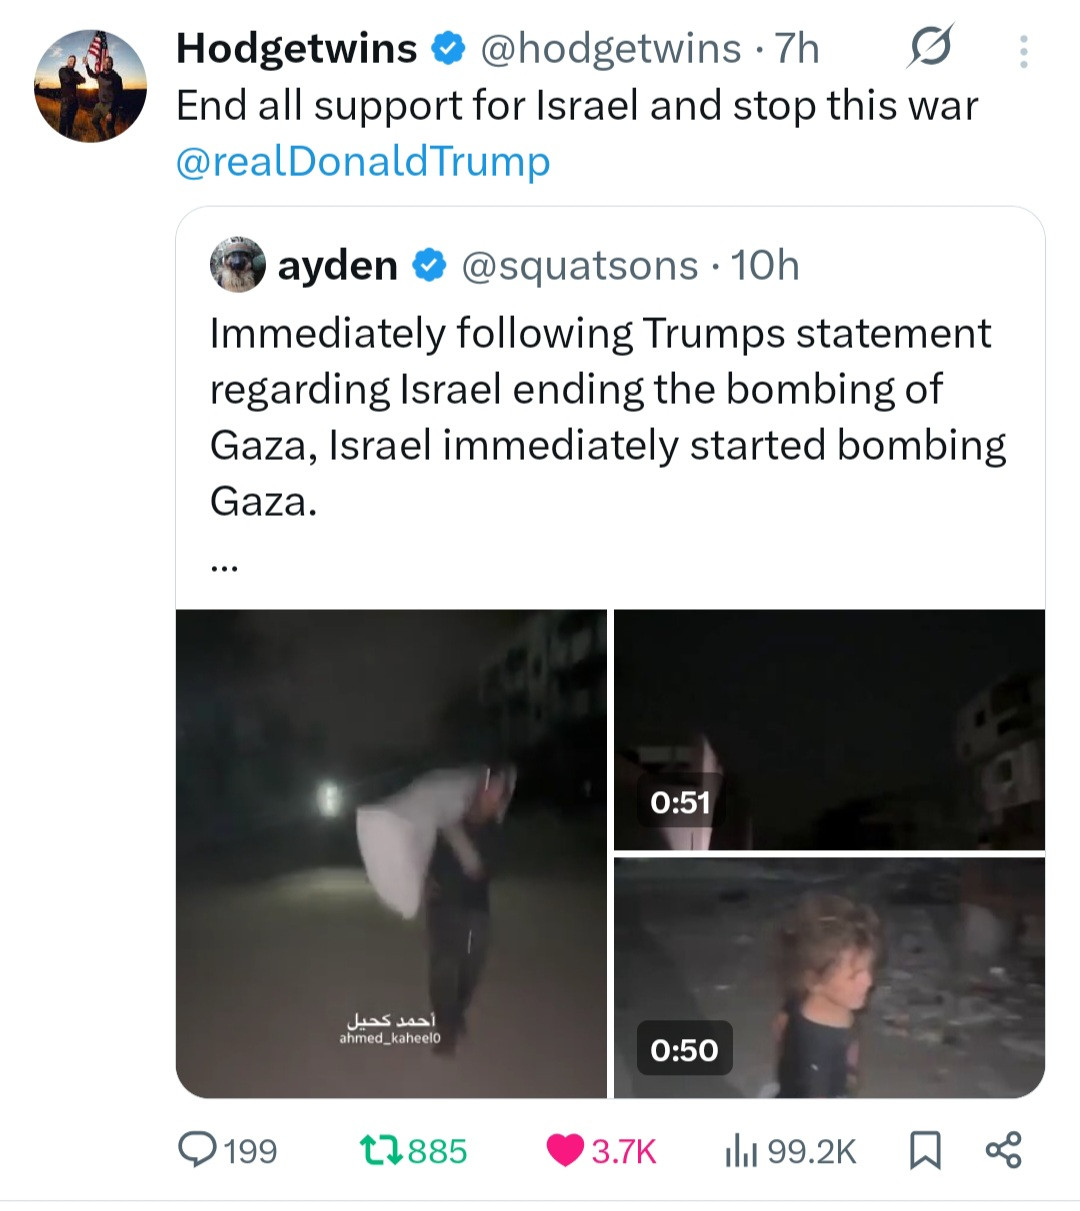This screenshot has width=1080, height=1211.
Task: Click Hodgetwins' blue verified badge
Action: pos(448,47)
